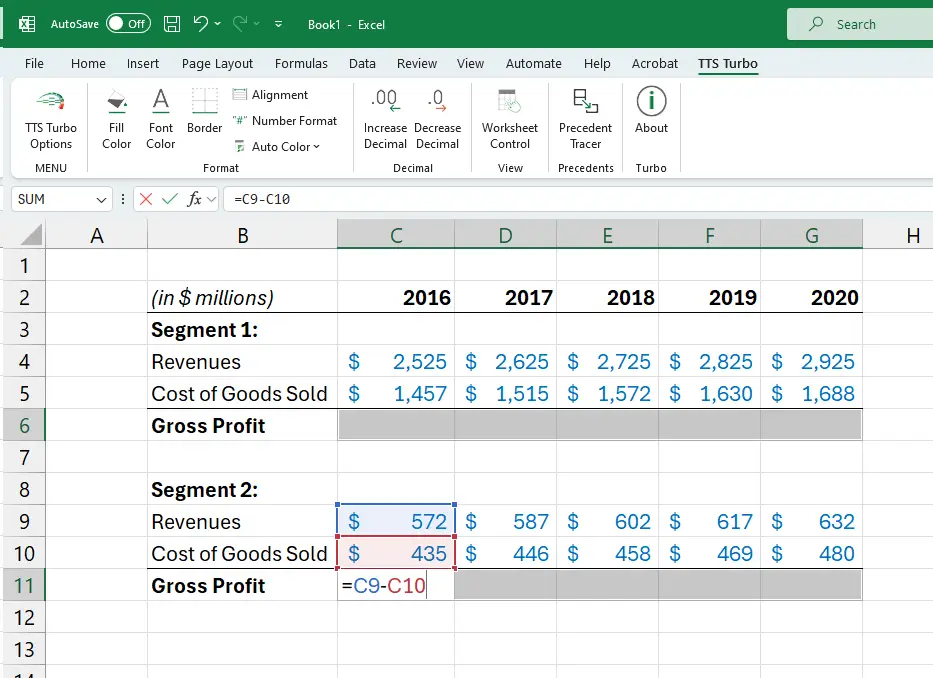Open the Worksheet Control tool
This screenshot has height=678, width=933.
(509, 112)
